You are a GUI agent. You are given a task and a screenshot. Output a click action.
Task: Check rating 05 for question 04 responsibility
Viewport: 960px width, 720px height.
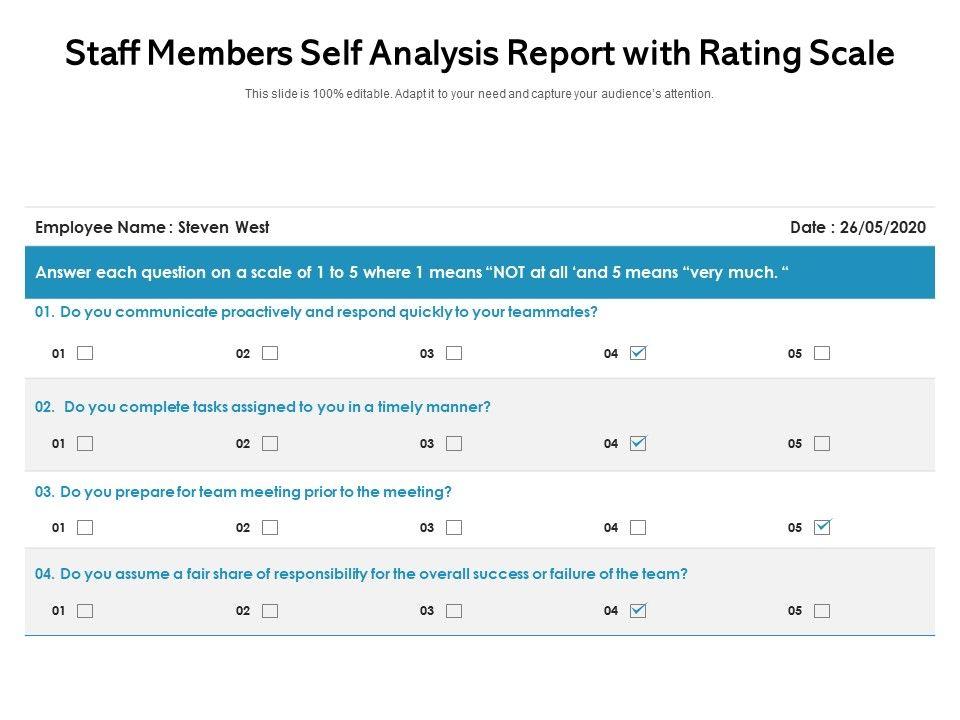822,610
